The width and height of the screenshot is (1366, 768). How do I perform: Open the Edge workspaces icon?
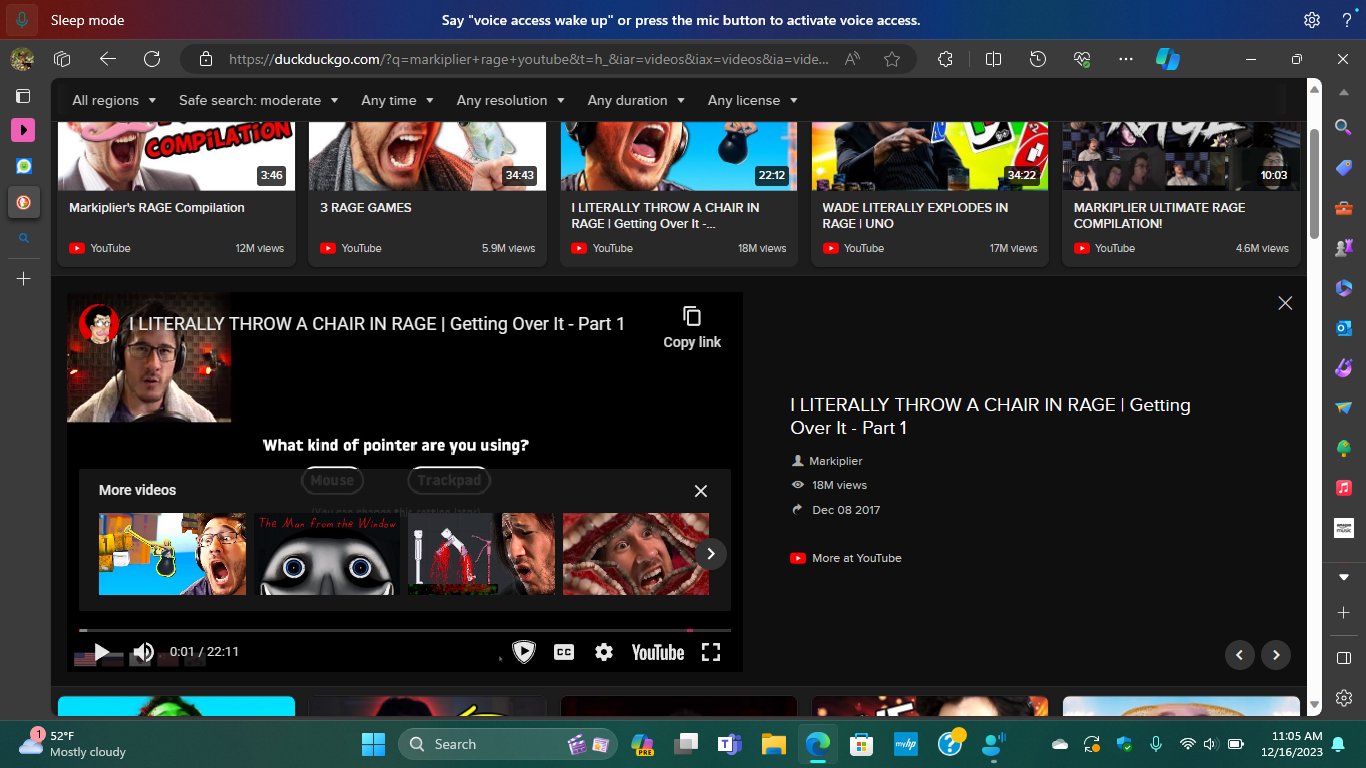(x=62, y=59)
